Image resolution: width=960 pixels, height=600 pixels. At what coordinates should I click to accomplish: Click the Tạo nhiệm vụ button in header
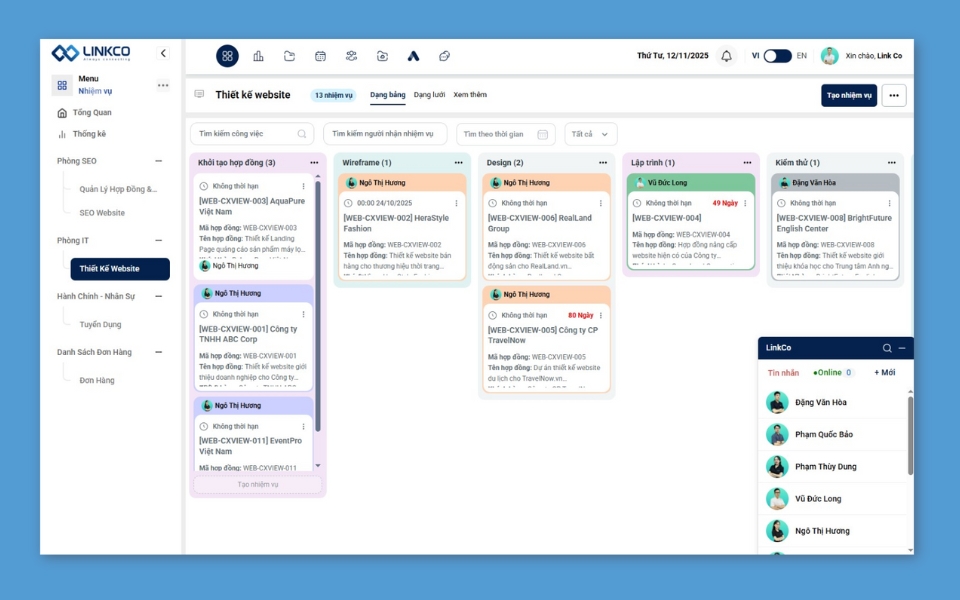click(848, 95)
